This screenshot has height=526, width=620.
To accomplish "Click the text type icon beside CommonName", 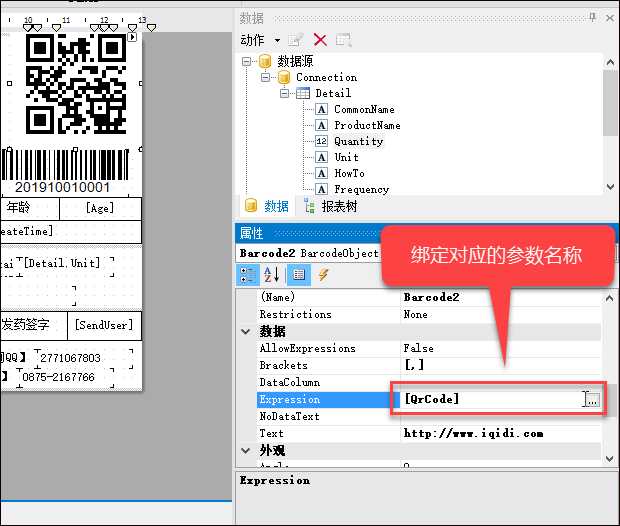I will (x=321, y=109).
